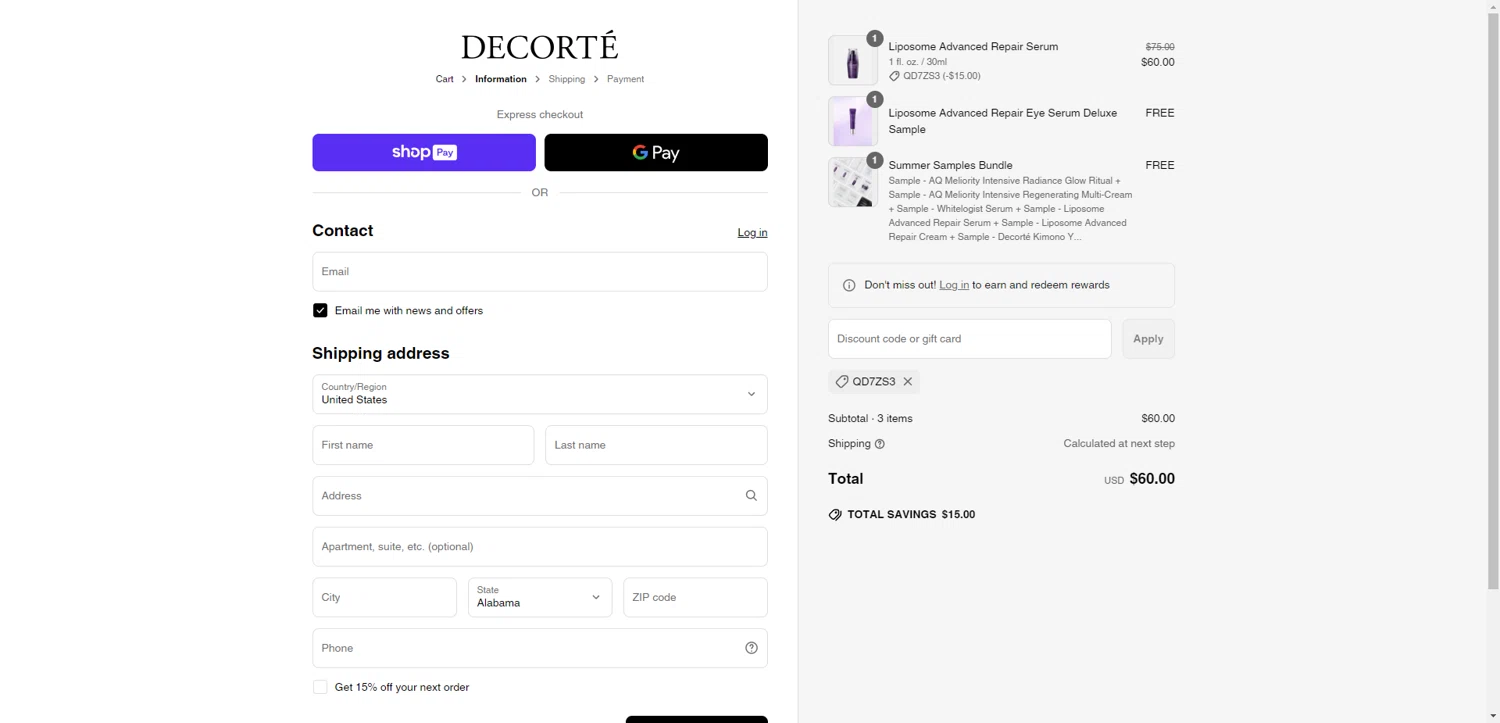Focus the Last name field

[x=656, y=445]
